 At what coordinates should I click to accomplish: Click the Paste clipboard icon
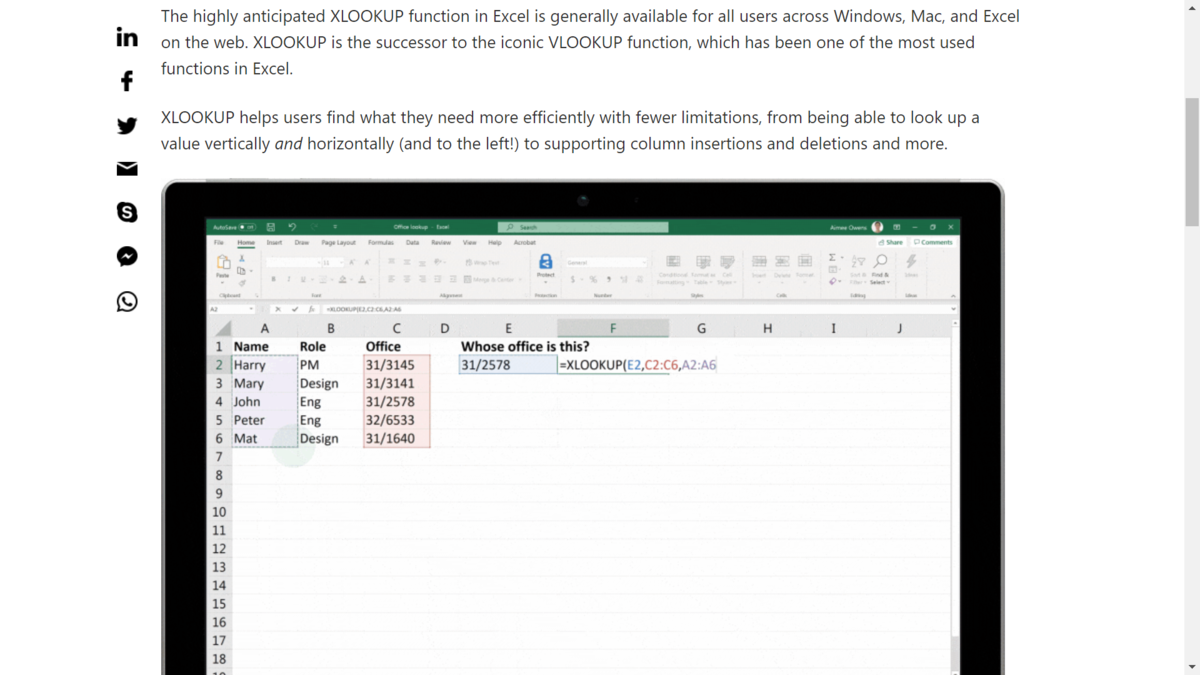click(223, 262)
